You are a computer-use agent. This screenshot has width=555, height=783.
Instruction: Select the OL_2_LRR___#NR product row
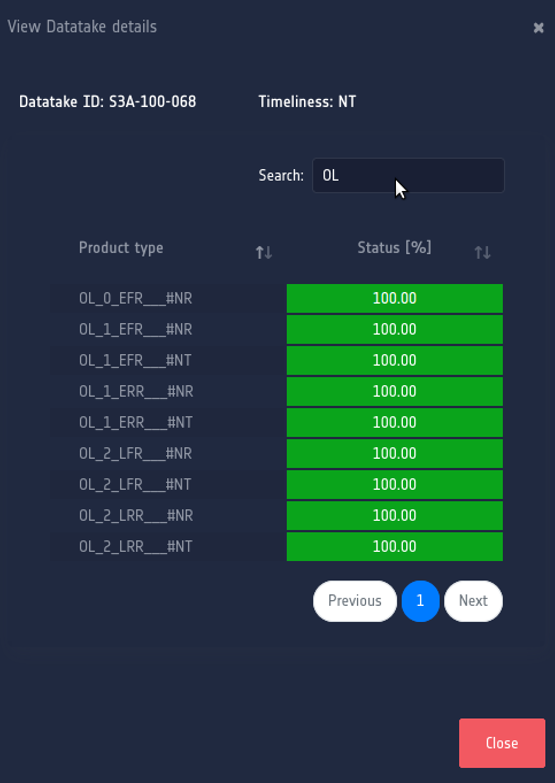[x=276, y=515]
